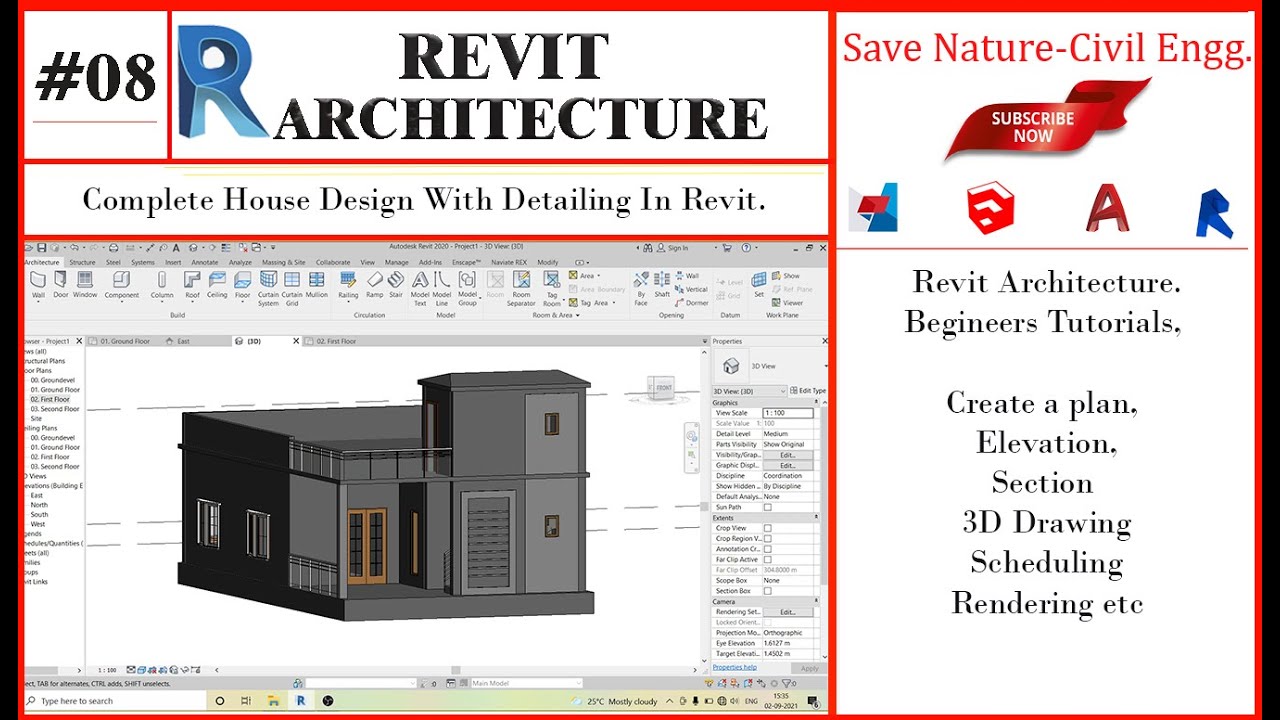Switch to the Massing & Site tab
1280x720 pixels.
(284, 262)
